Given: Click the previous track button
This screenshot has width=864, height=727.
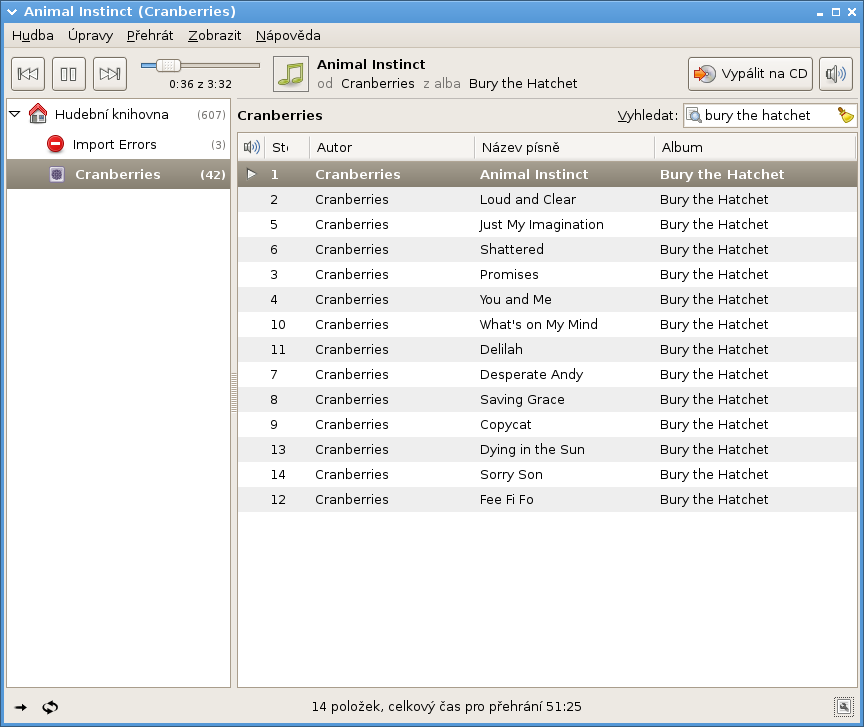Looking at the screenshot, I should (x=28, y=74).
